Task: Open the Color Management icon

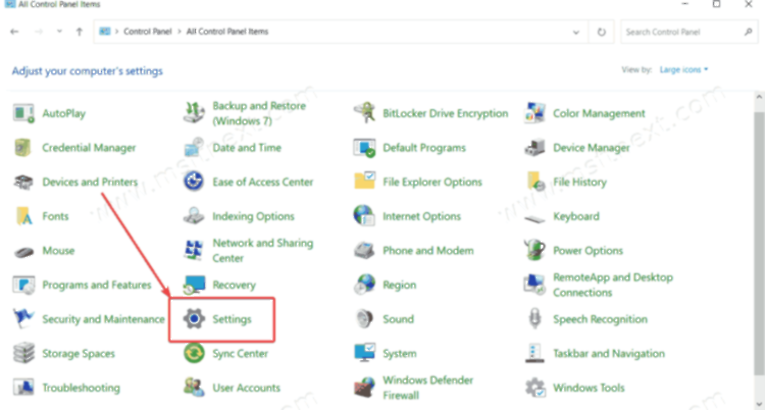Action: [534, 113]
